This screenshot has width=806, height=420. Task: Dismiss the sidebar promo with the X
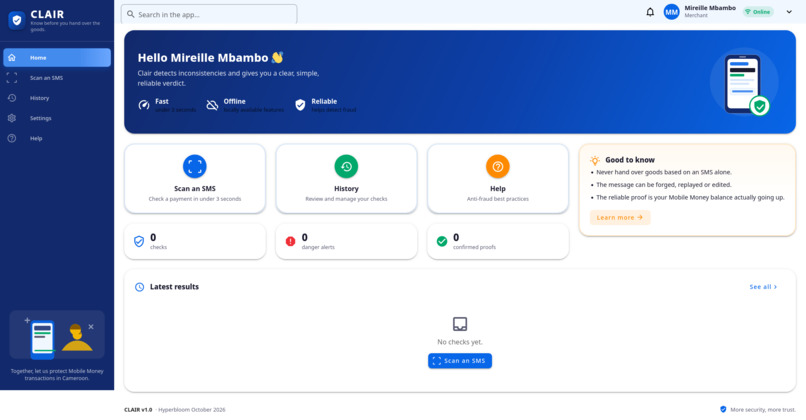pyautogui.click(x=91, y=326)
